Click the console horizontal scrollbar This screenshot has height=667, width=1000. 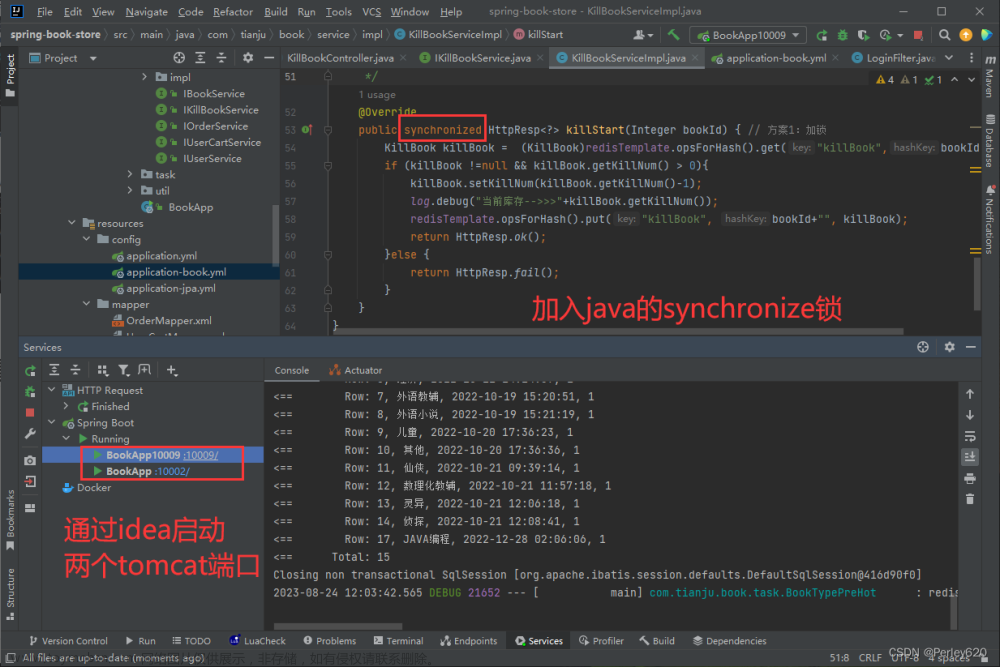pos(338,626)
